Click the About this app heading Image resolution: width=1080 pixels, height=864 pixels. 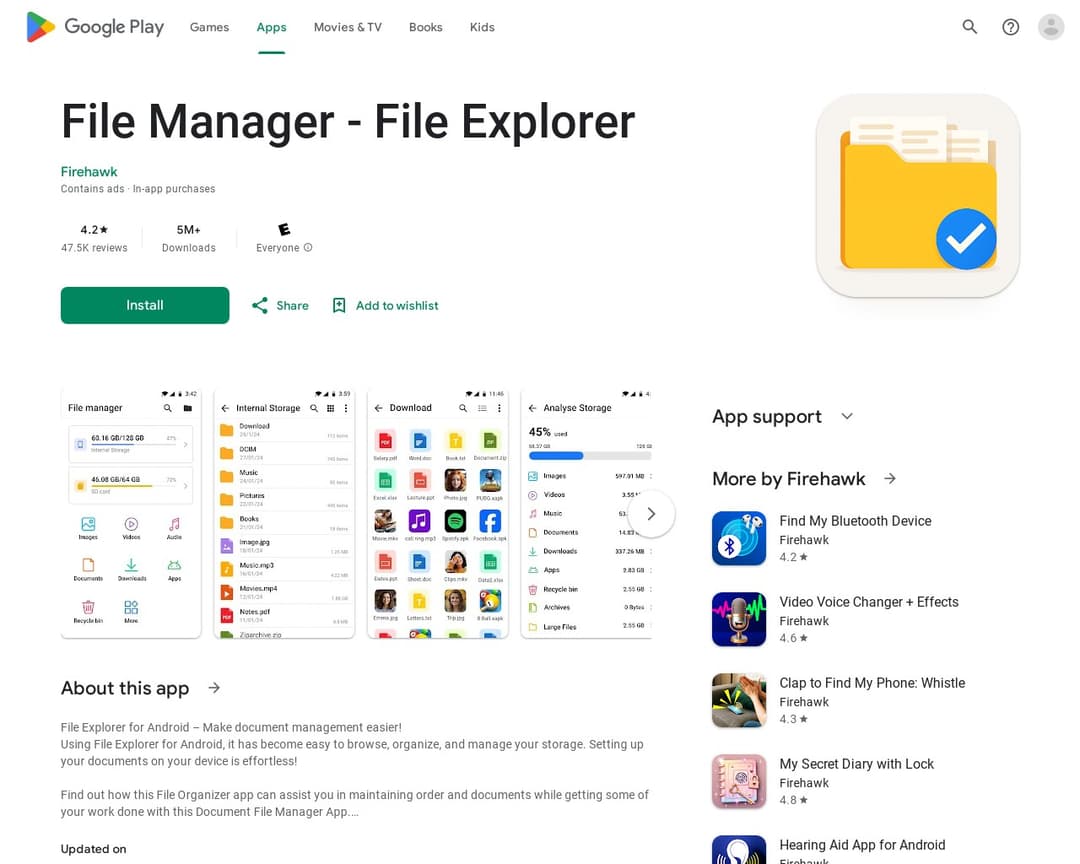[x=125, y=688]
